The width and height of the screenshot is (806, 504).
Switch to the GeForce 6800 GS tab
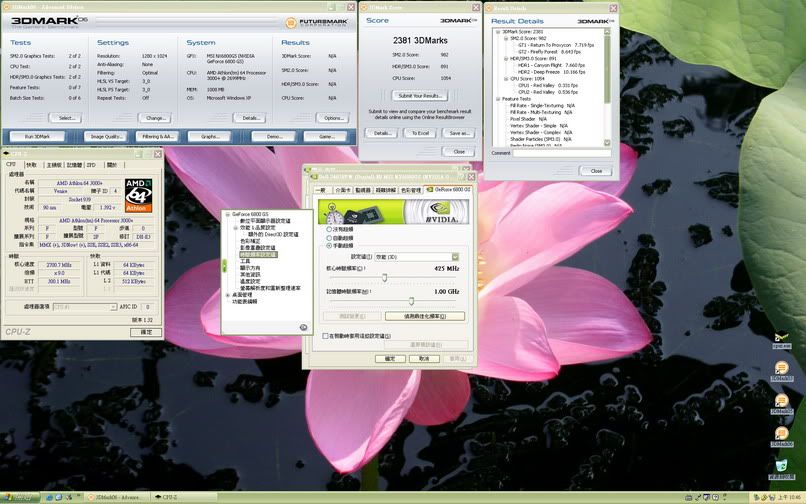tap(448, 189)
